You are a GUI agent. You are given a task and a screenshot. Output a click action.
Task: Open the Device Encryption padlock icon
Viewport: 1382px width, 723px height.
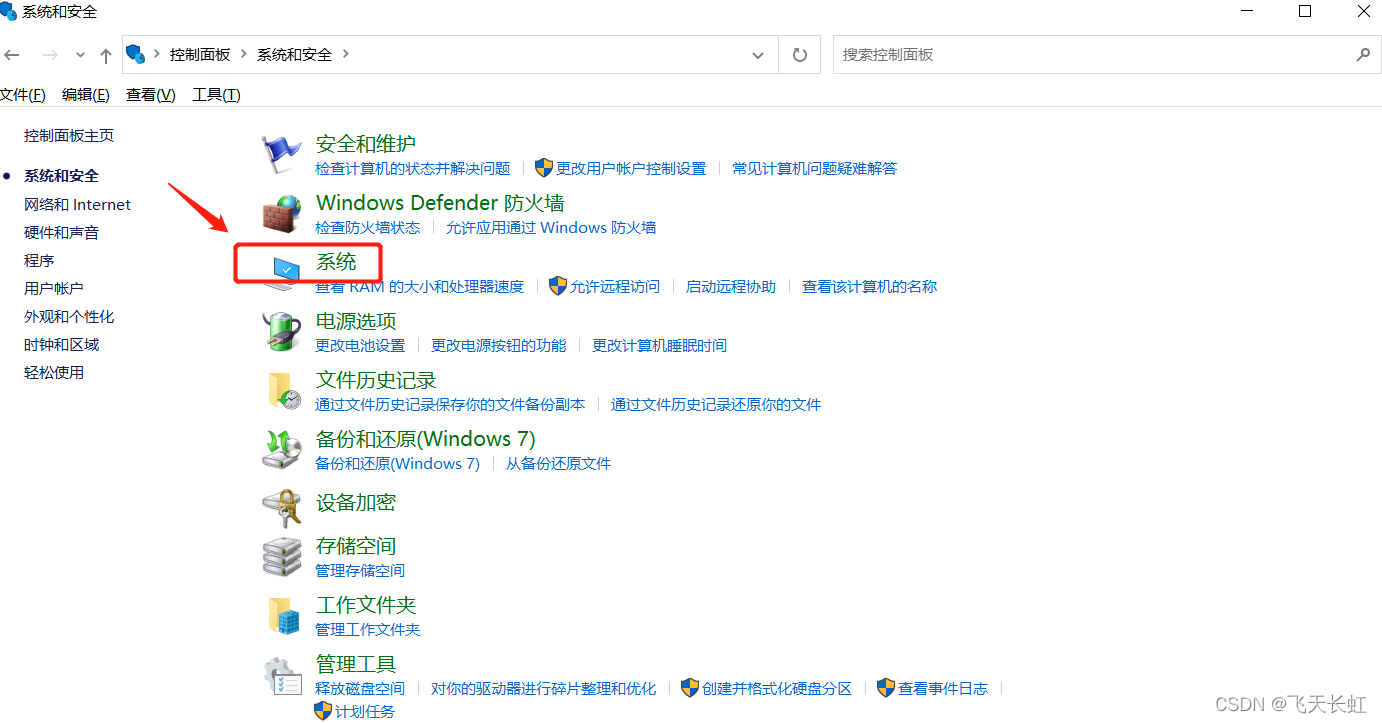tap(281, 508)
